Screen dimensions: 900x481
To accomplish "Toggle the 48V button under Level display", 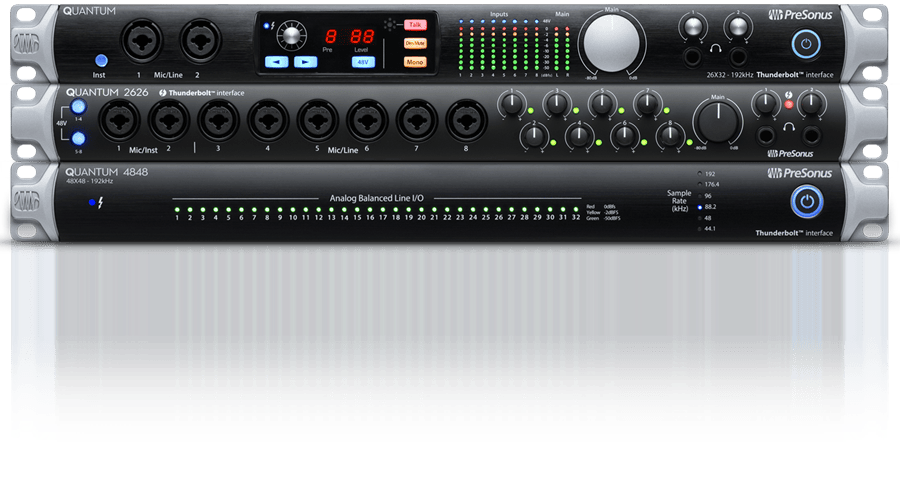I will [x=363, y=61].
